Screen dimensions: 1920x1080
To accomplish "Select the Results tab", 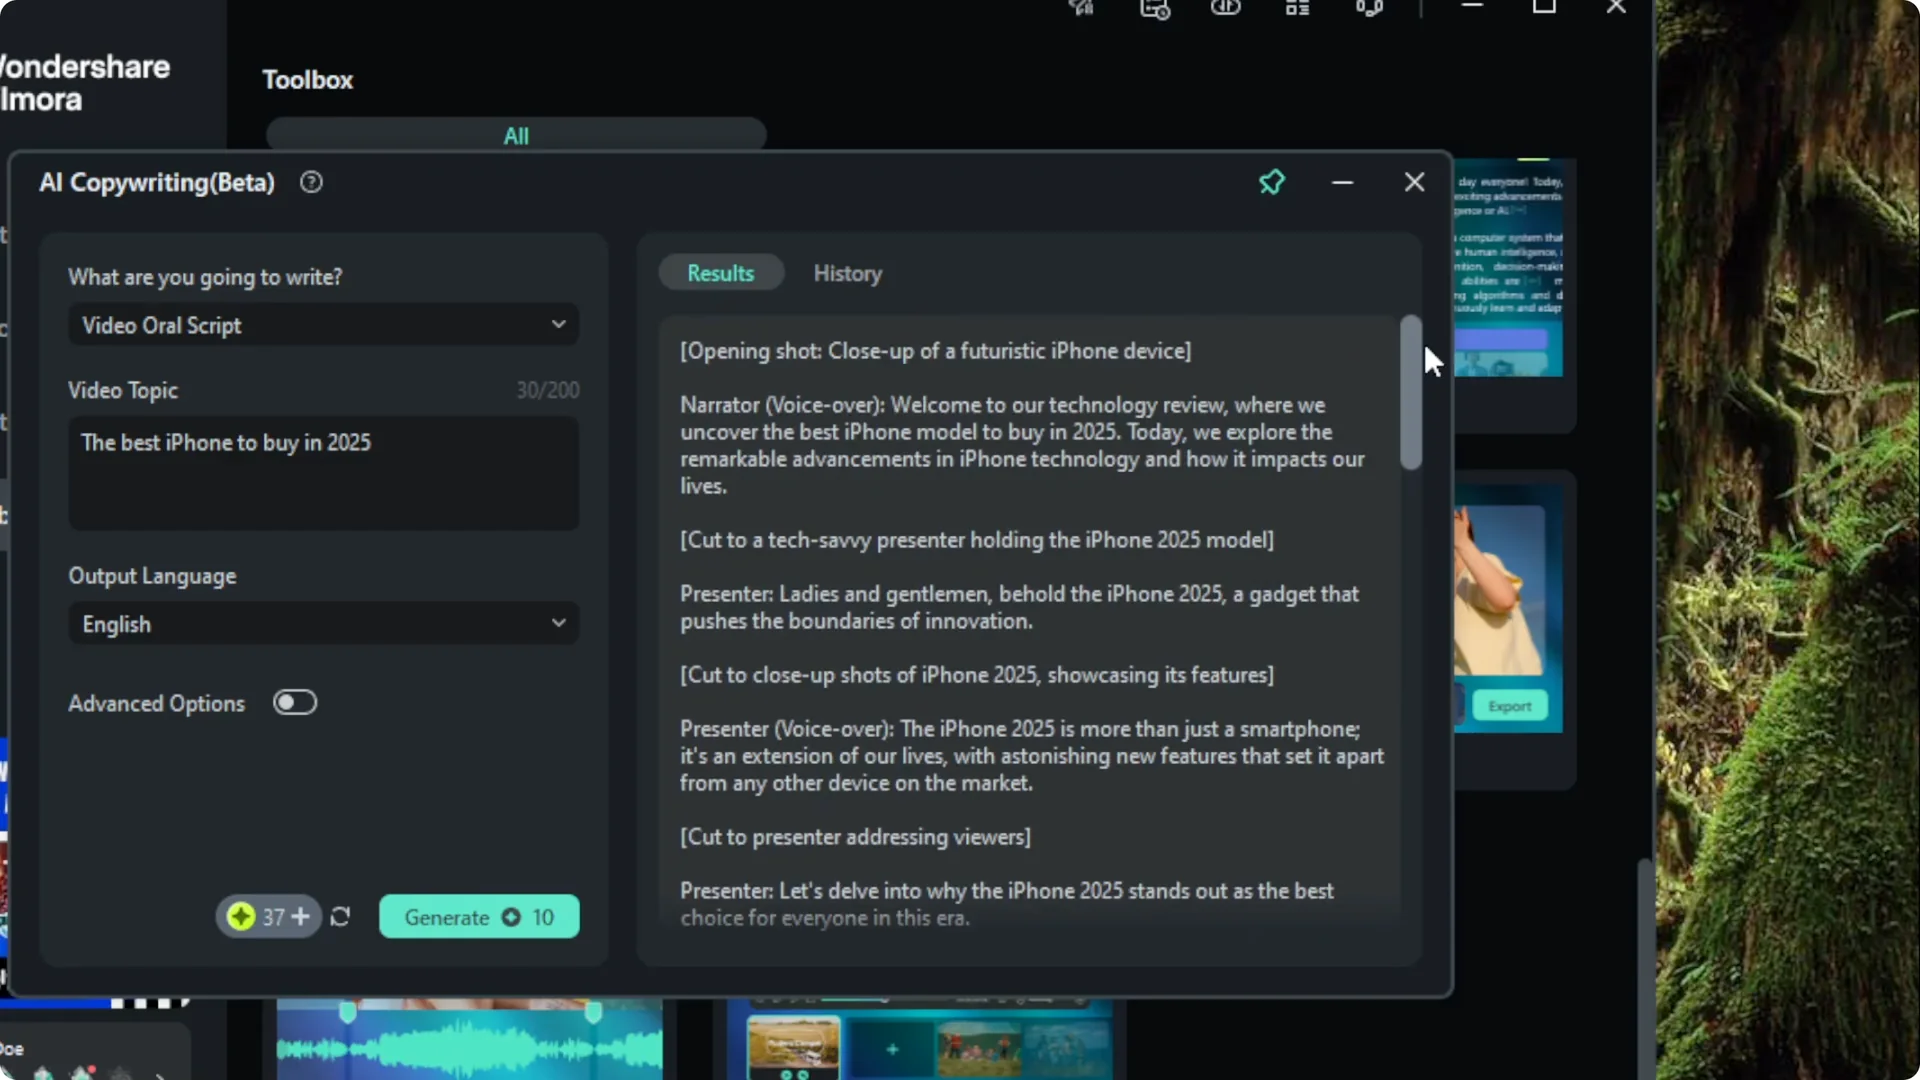I will [720, 272].
